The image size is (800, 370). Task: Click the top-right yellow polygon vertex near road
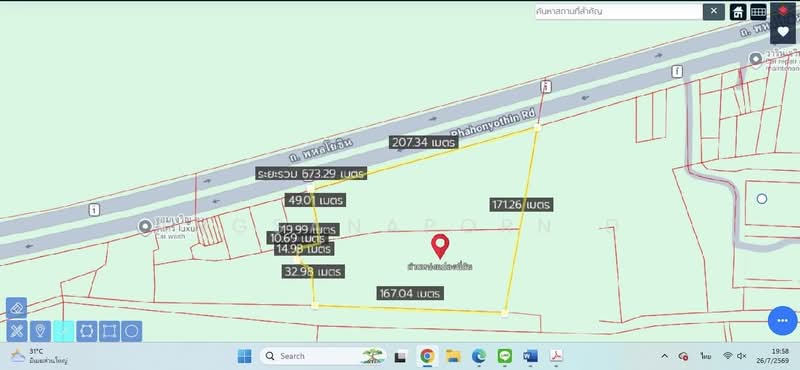click(x=537, y=128)
